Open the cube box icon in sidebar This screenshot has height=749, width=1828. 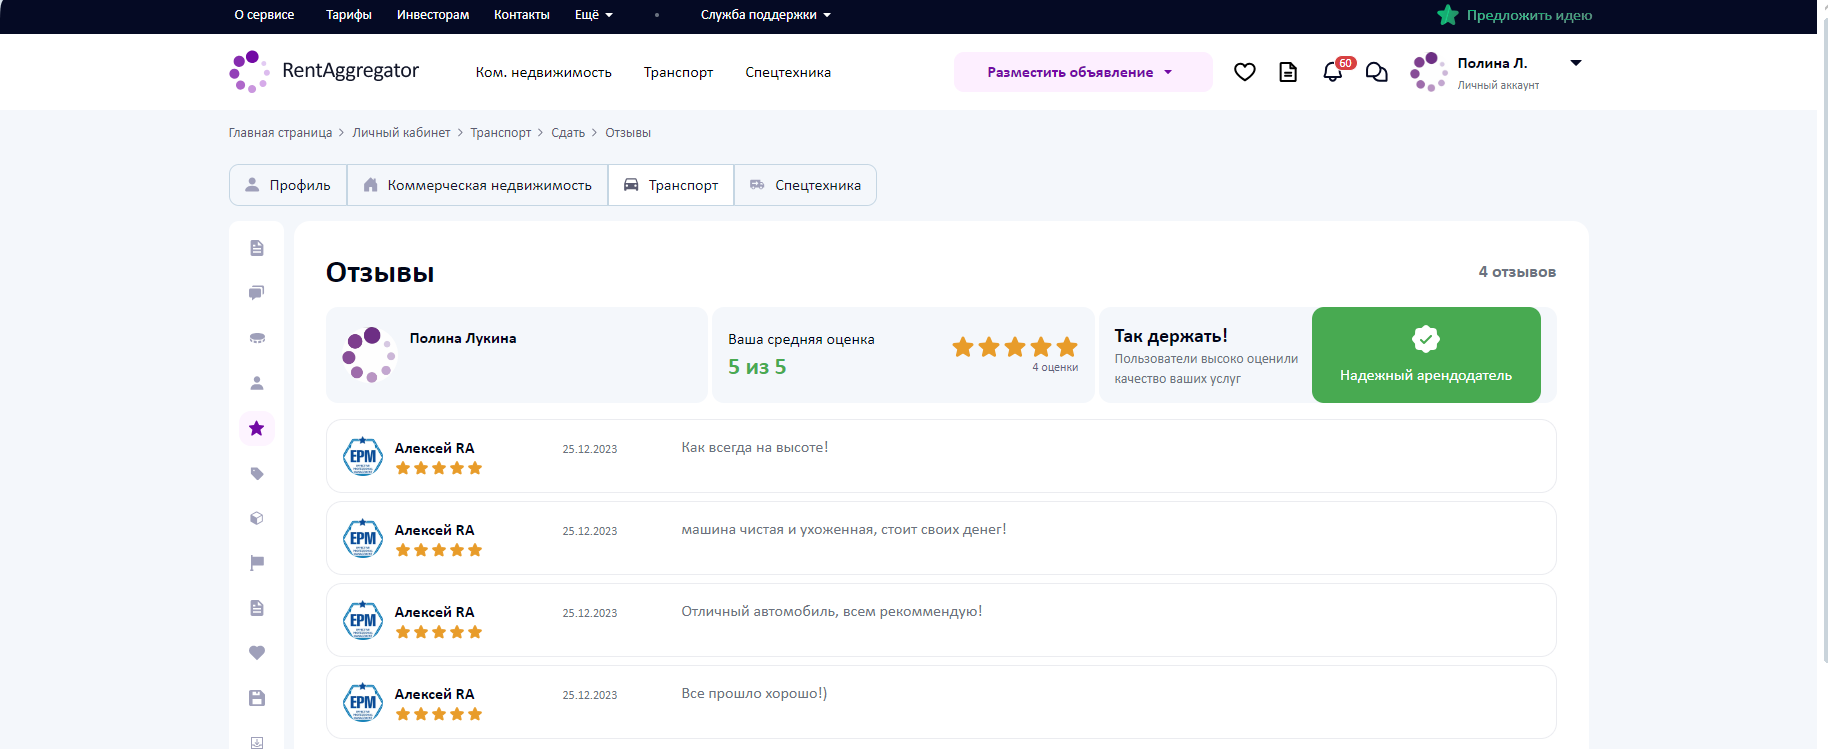[x=257, y=518]
